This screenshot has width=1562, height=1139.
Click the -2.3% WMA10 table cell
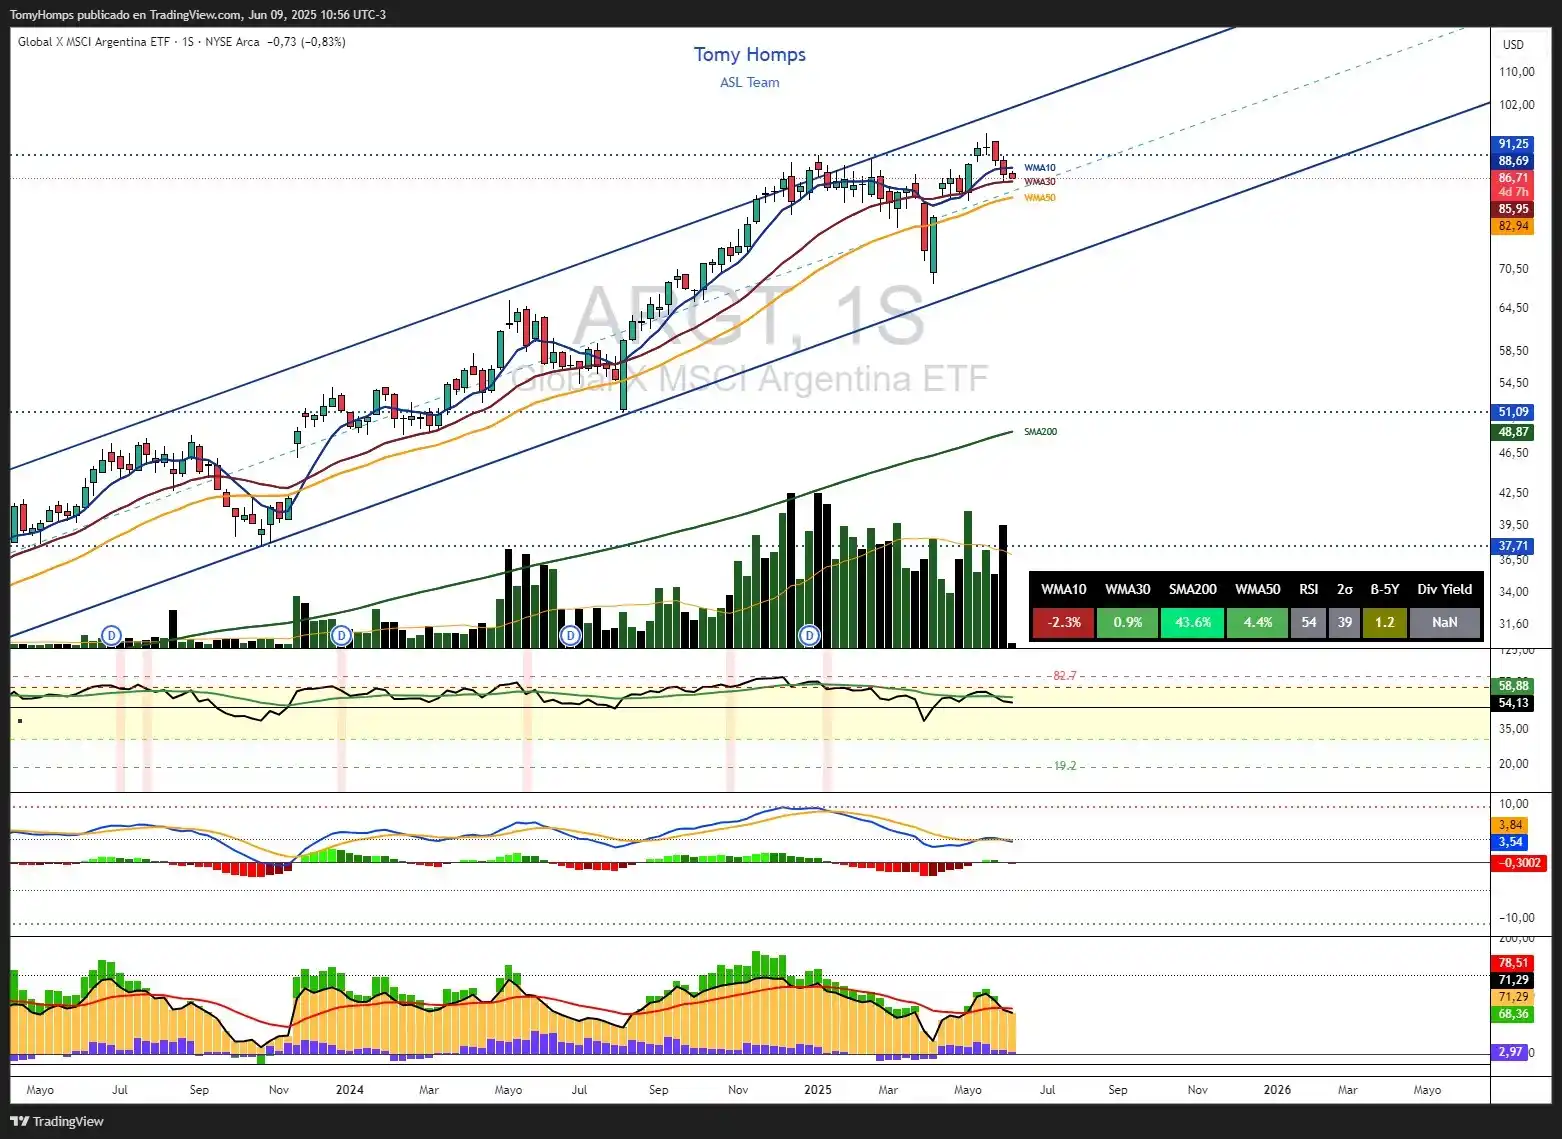point(1063,622)
